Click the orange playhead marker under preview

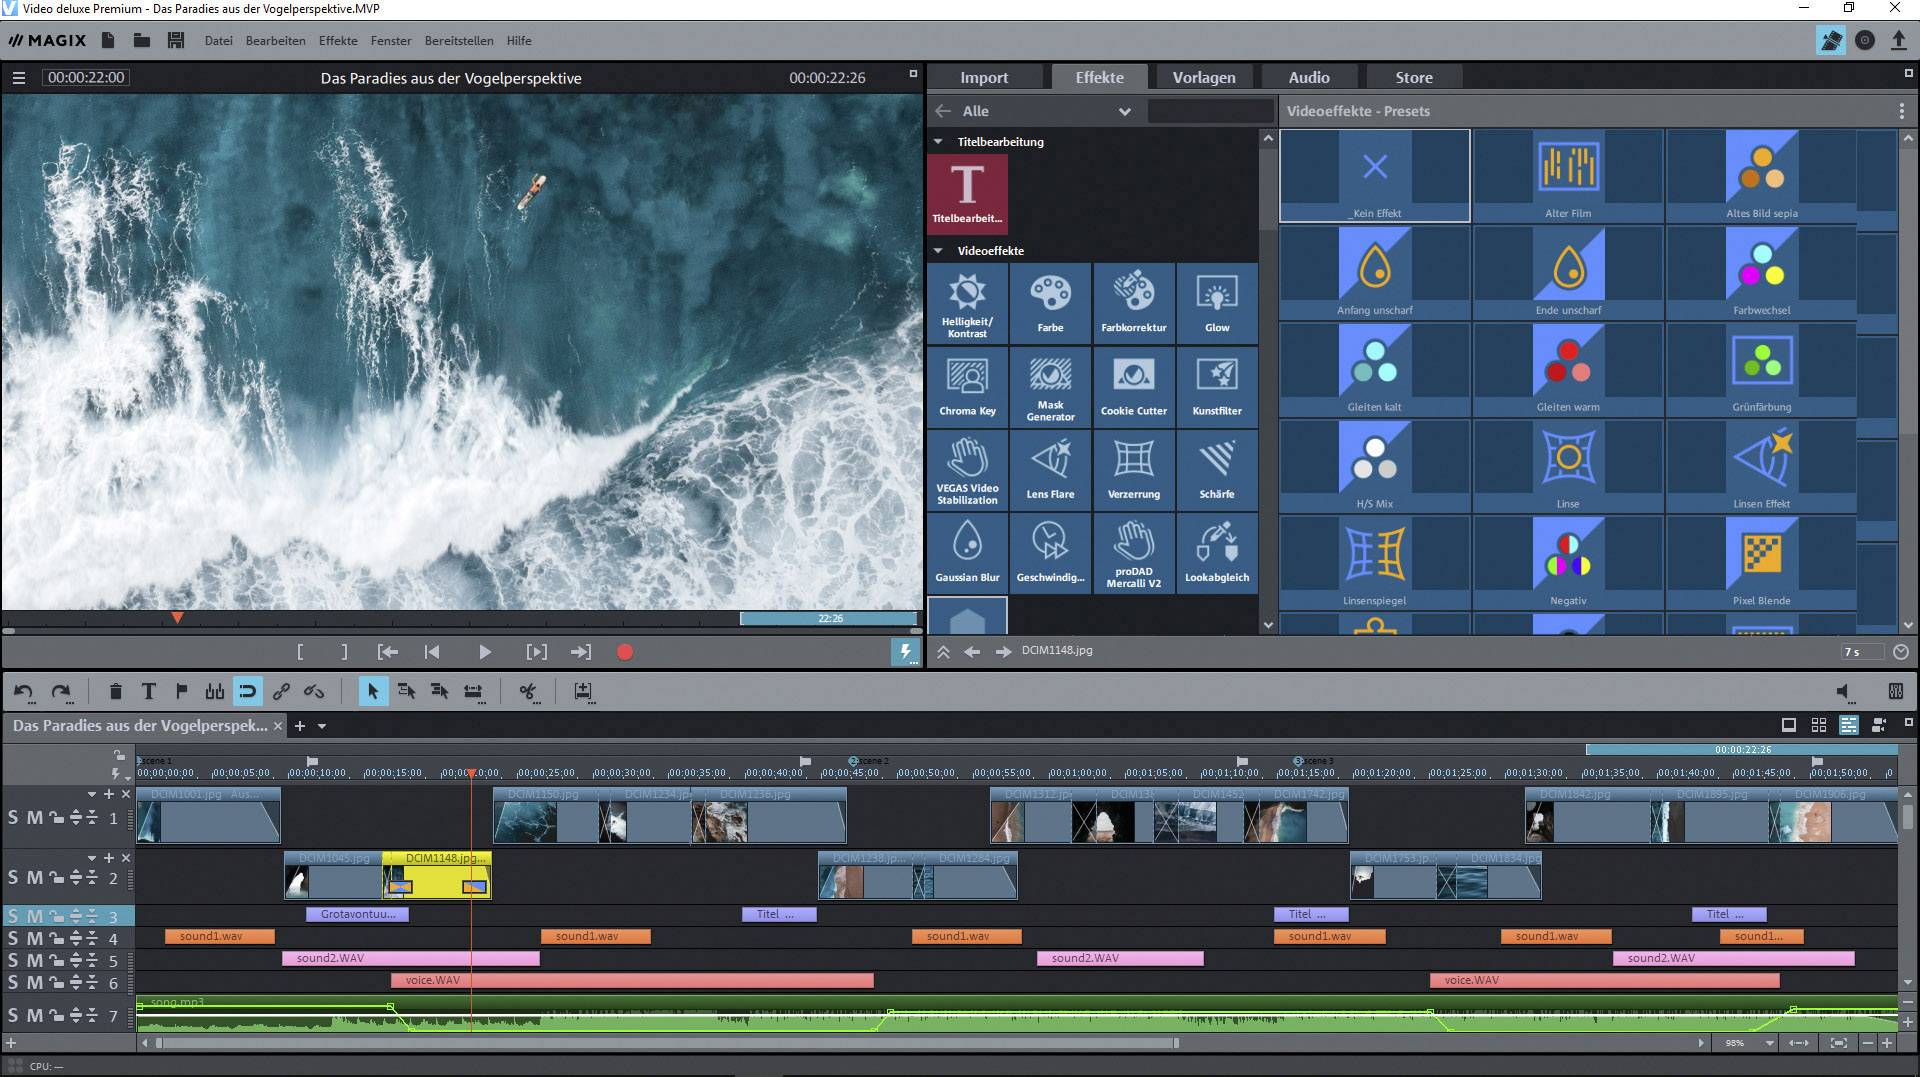point(177,618)
